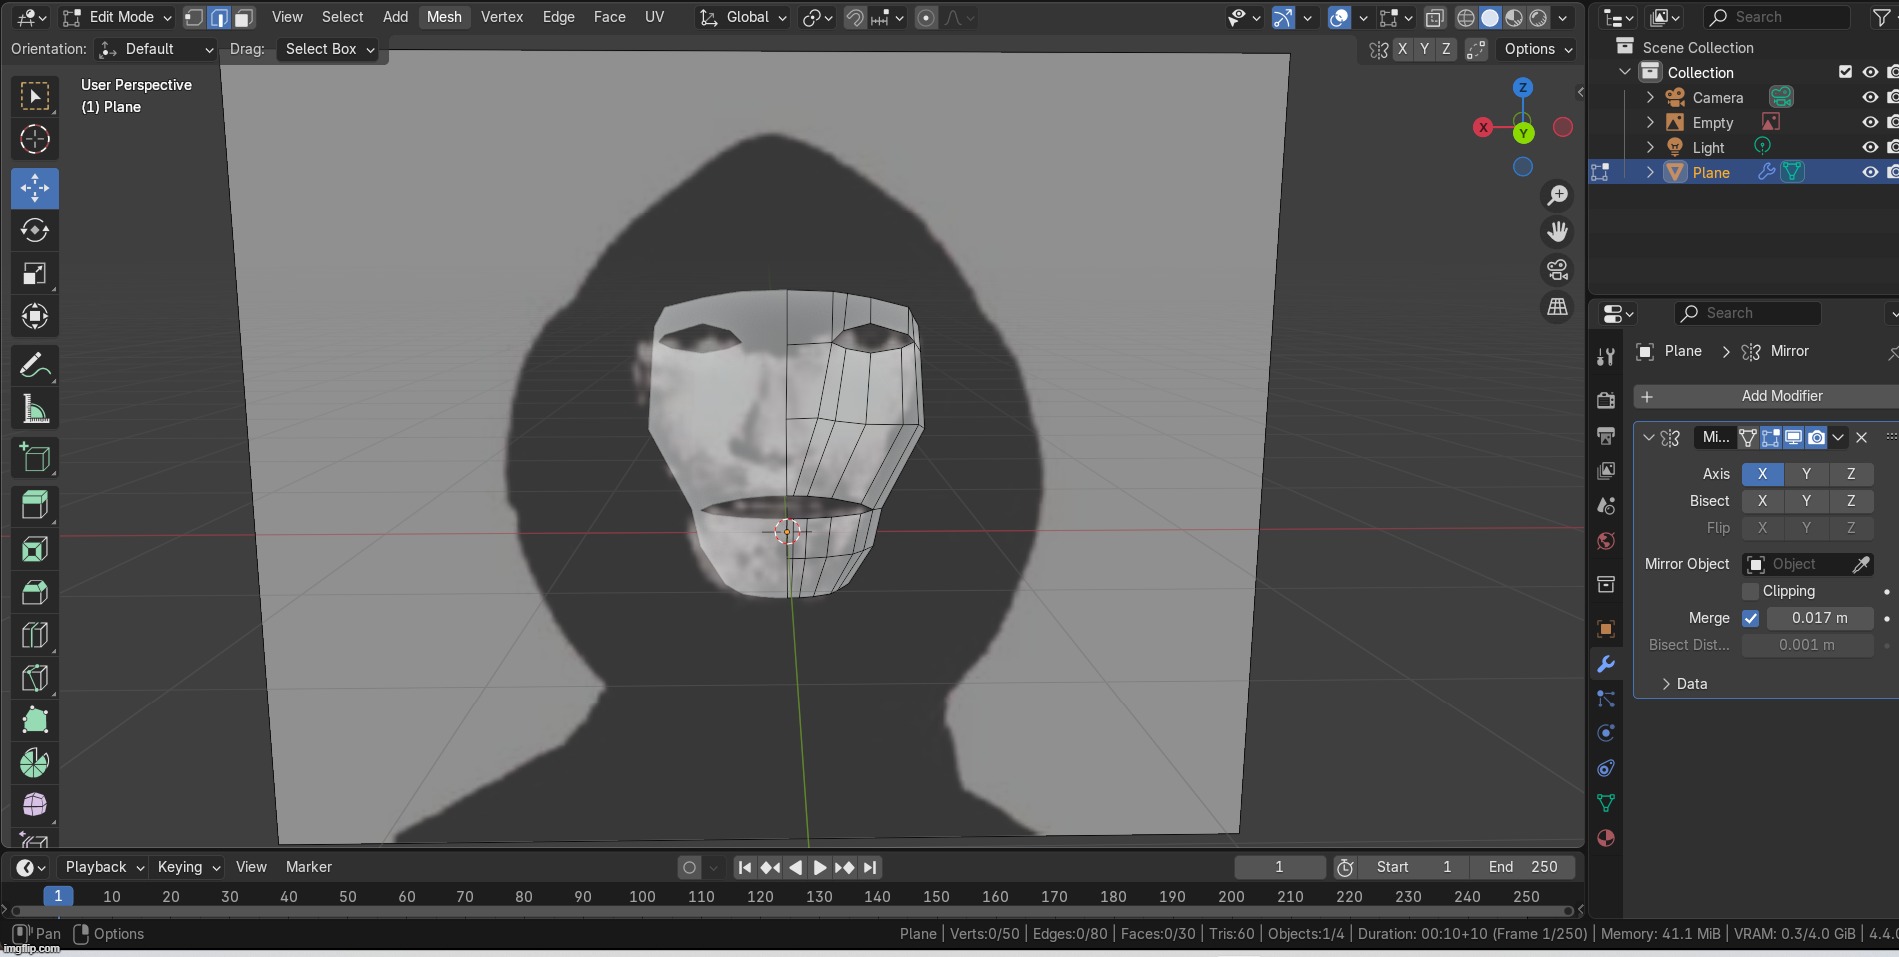Screen dimensions: 1899x957
Task: Expand the Plane tree item
Action: point(1650,172)
